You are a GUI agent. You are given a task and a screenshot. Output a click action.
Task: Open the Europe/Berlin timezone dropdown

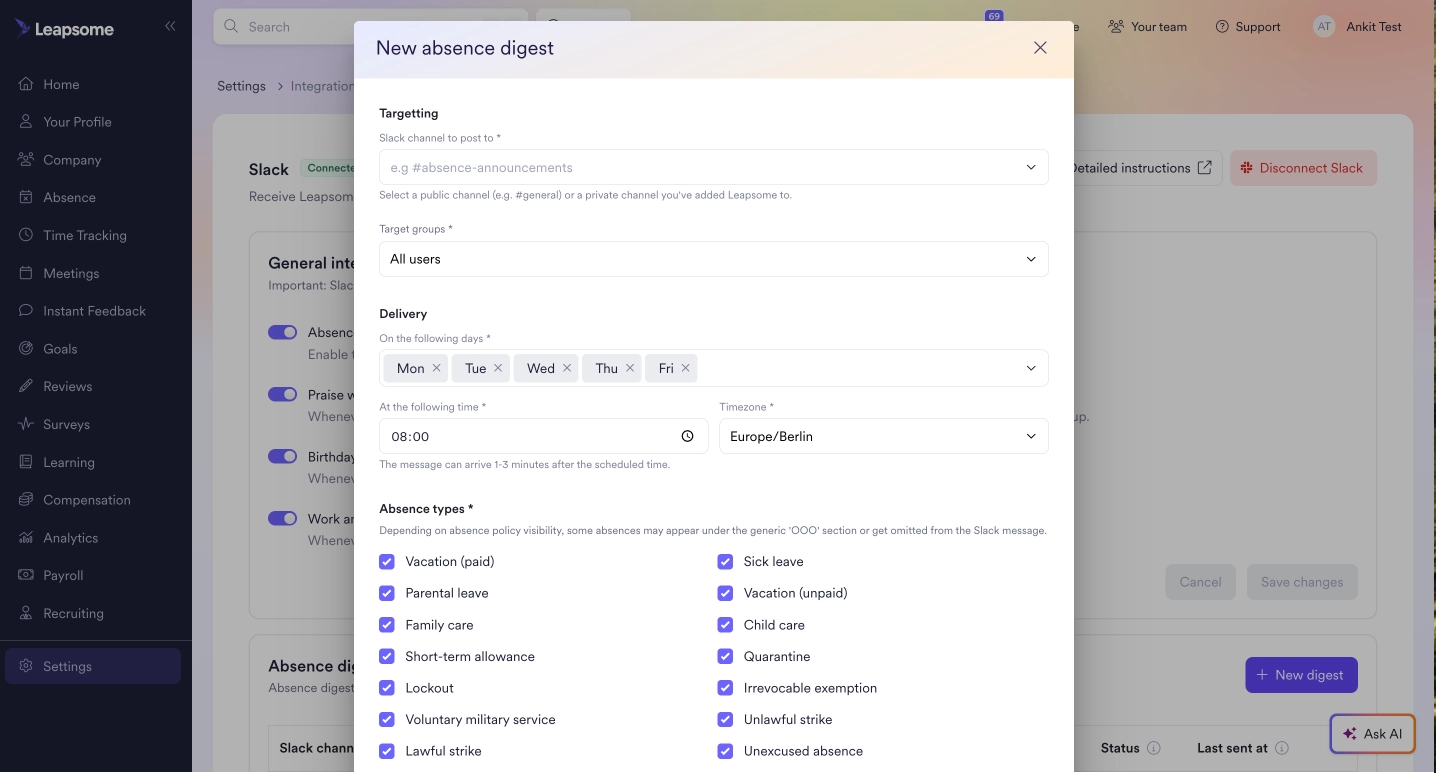click(883, 436)
